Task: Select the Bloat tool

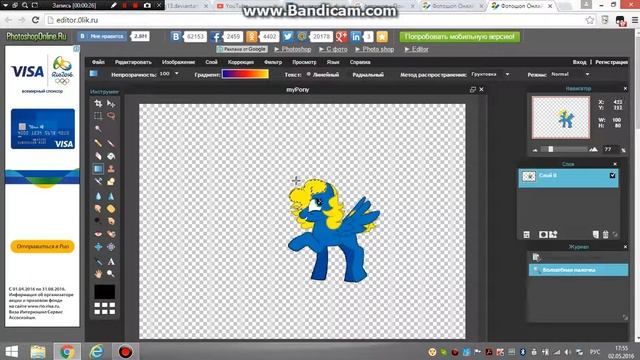Action: [x=98, y=247]
